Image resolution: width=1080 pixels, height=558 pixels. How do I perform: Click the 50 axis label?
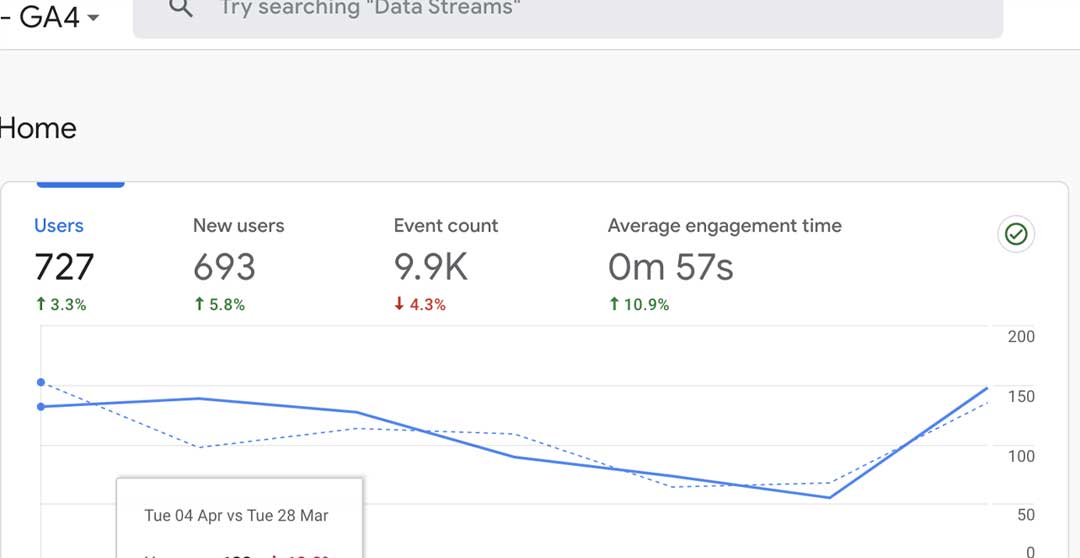tap(1026, 515)
